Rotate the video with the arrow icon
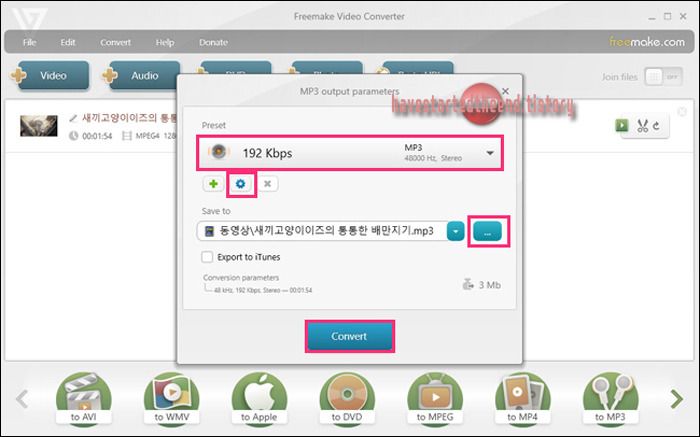 (656, 126)
